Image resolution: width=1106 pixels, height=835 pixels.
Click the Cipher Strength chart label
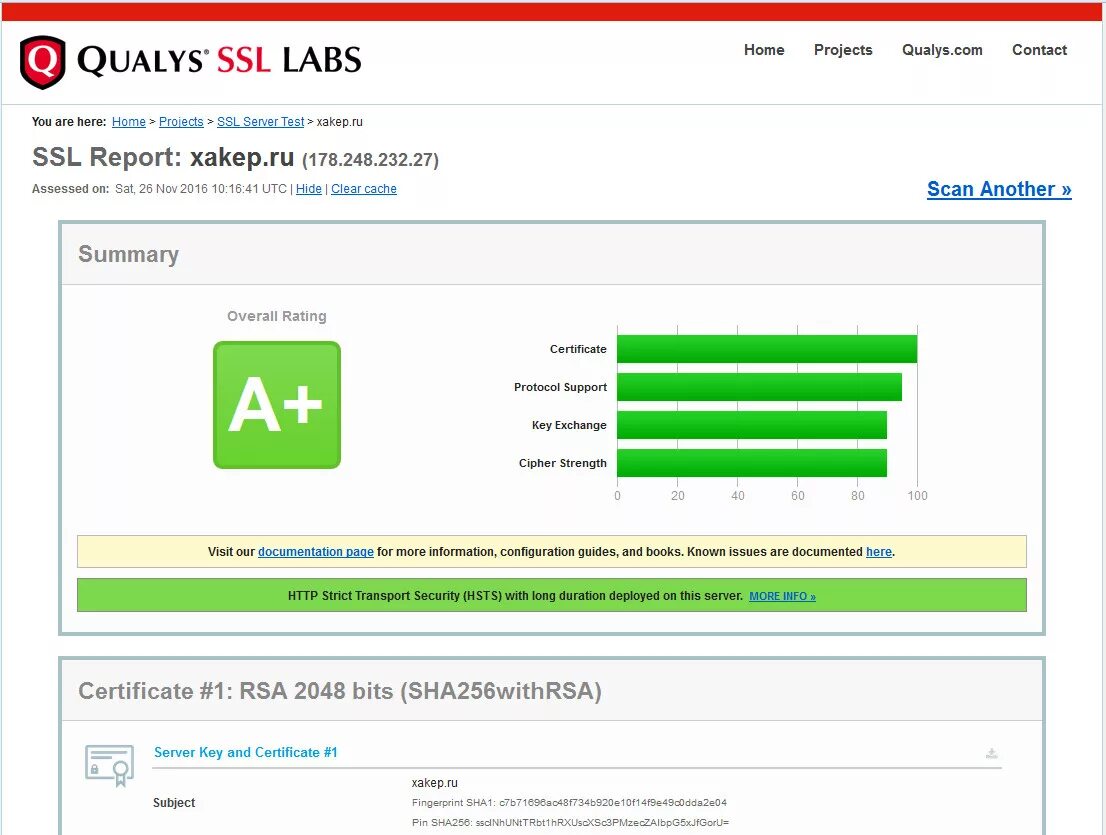(x=562, y=463)
